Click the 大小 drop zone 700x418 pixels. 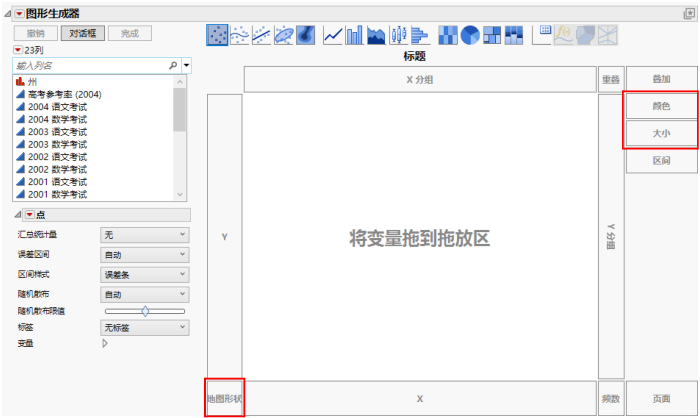pos(662,133)
